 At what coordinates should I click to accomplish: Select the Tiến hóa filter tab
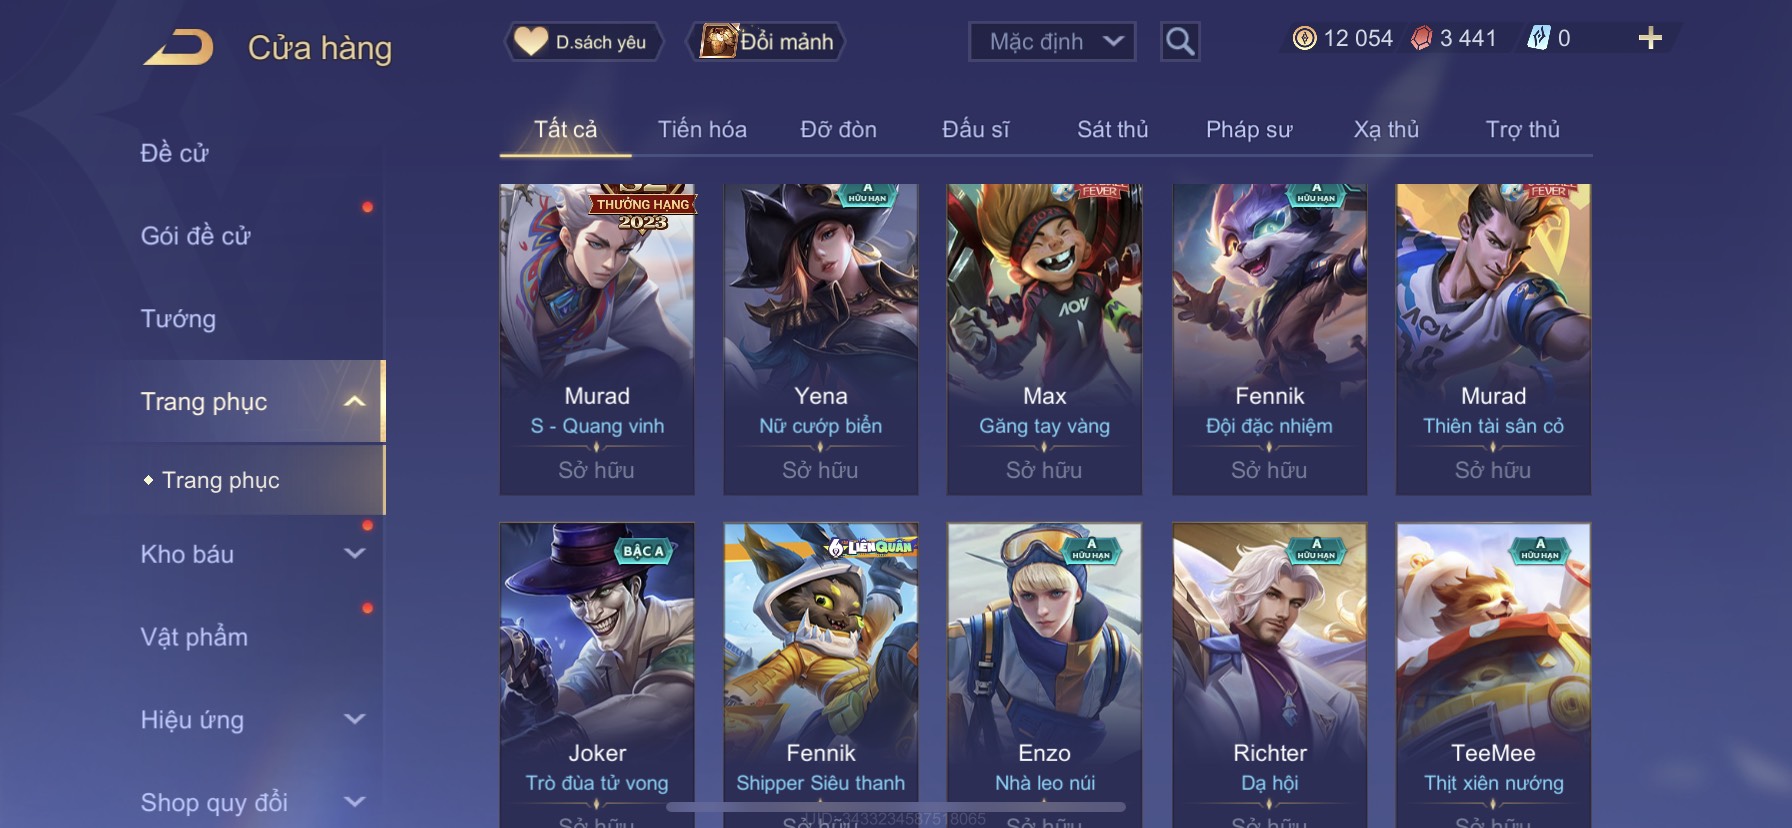(702, 129)
